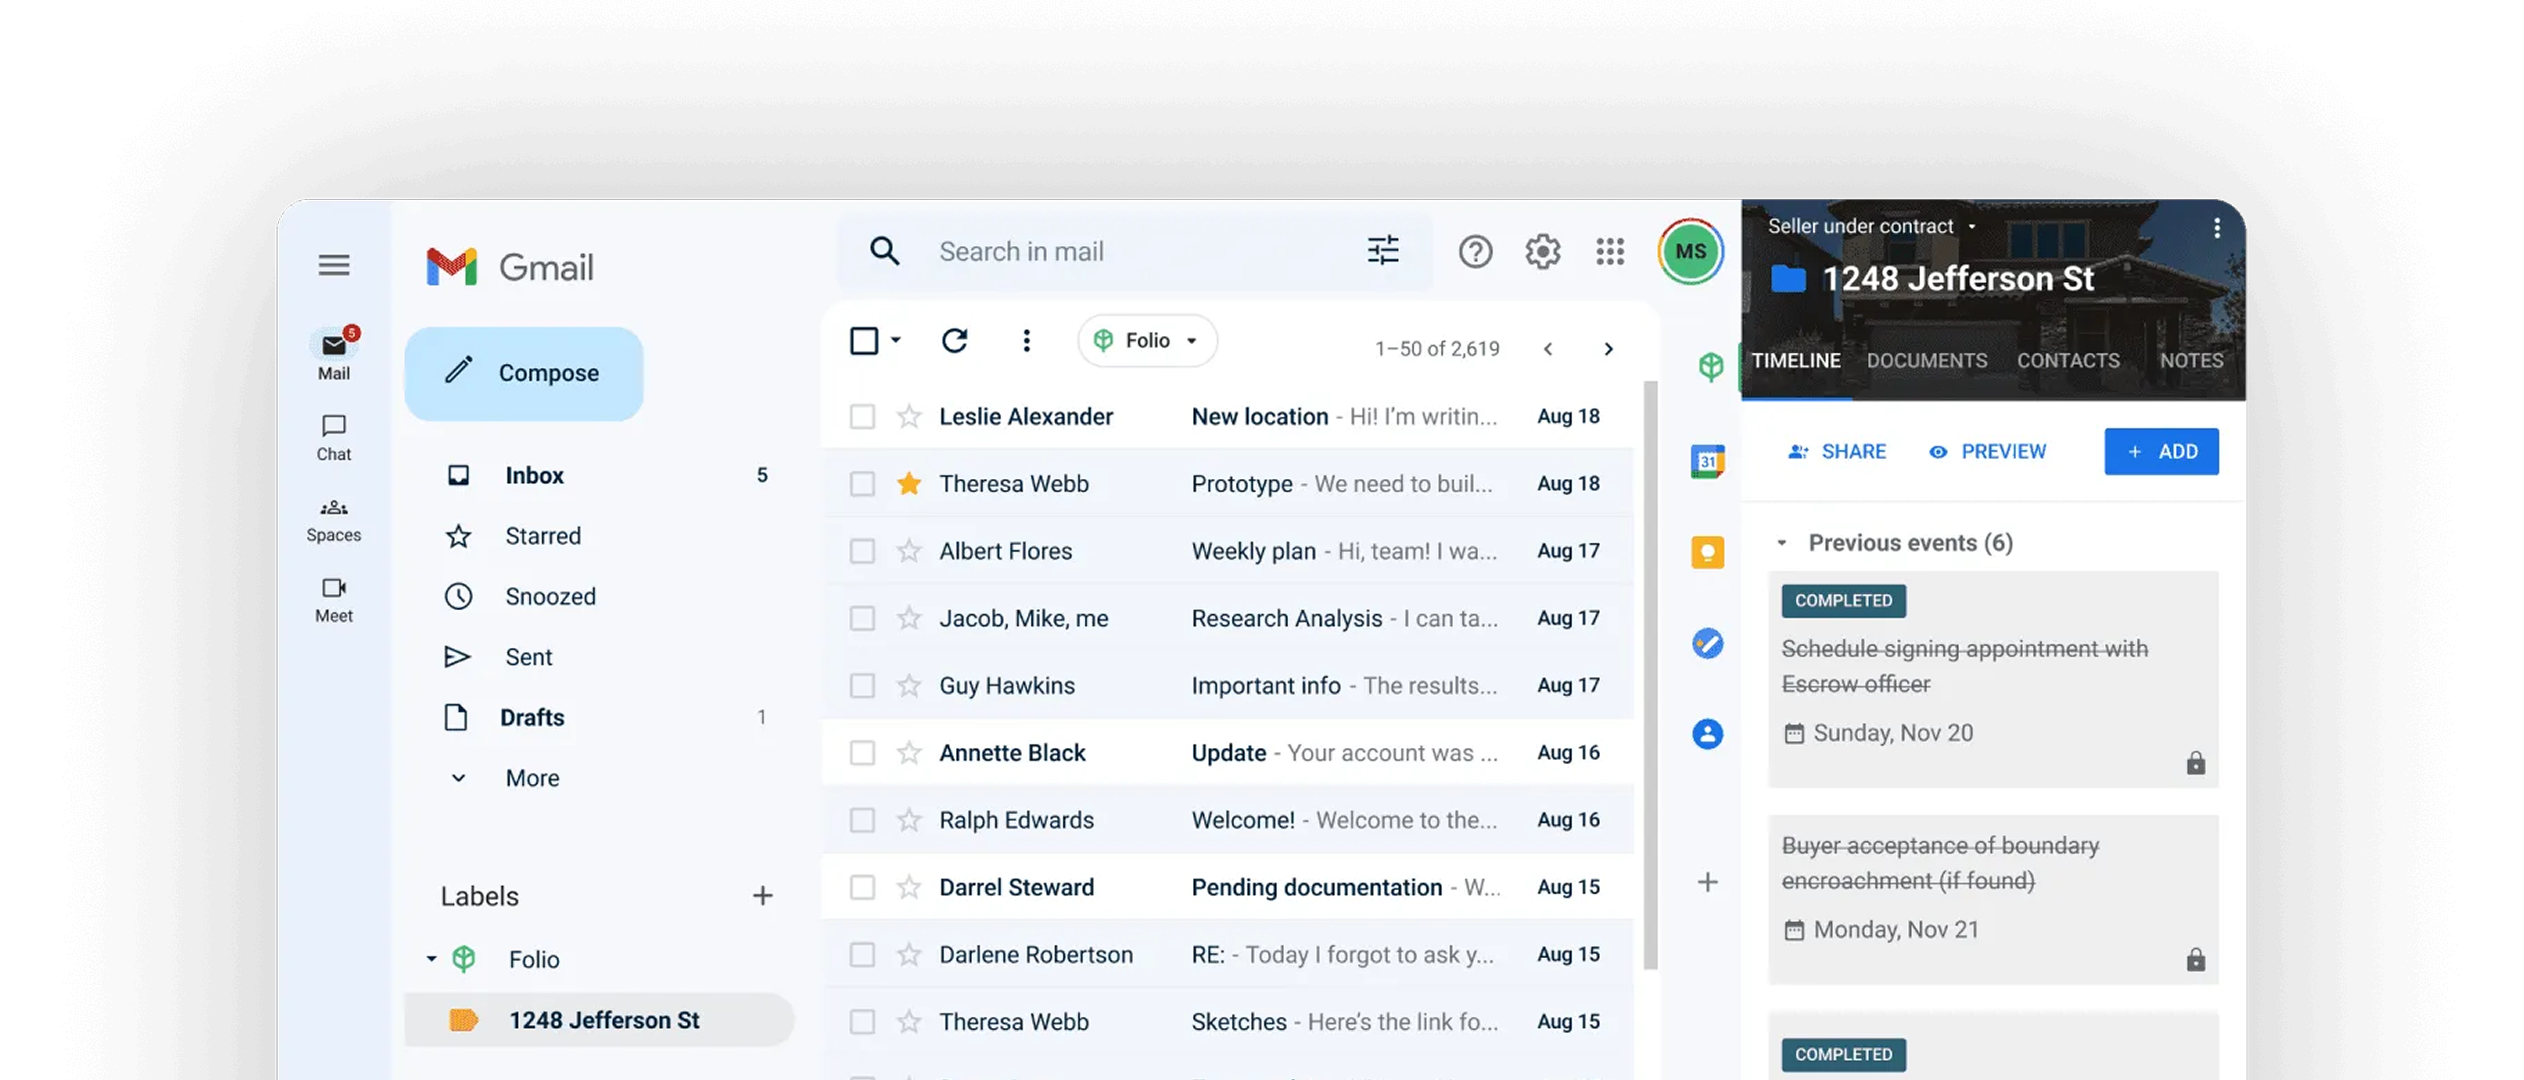Viewport: 2524px width, 1080px height.
Task: Switch to Timeline tab
Action: pos(1796,361)
